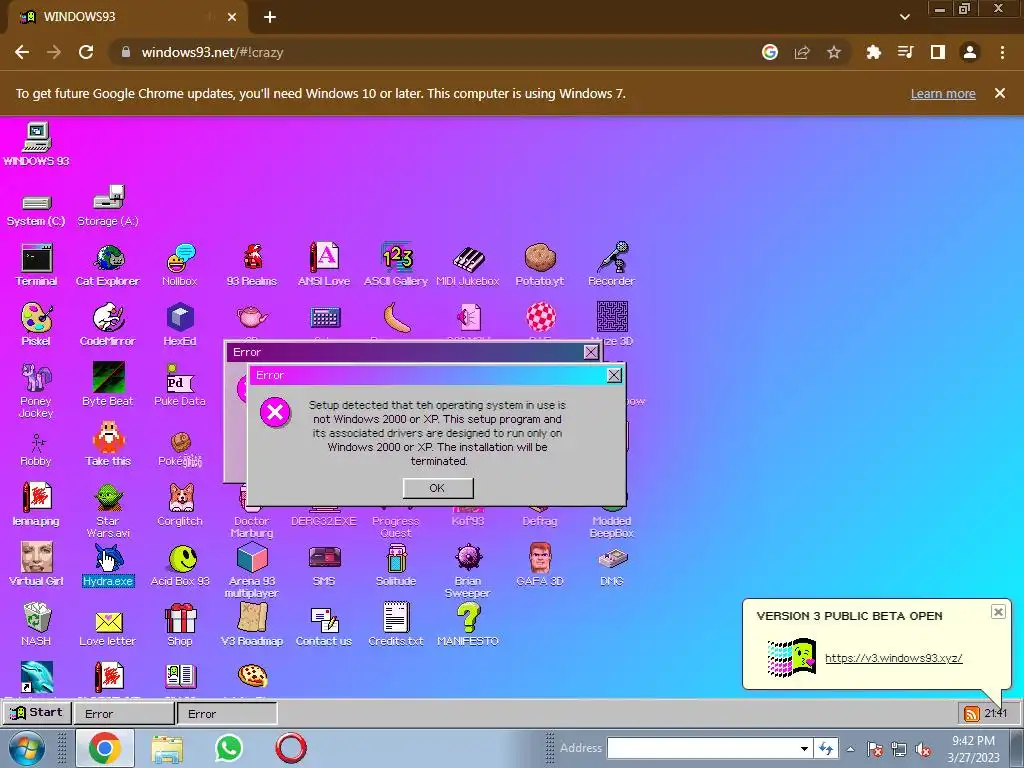Viewport: 1024px width, 768px height.
Task: Open Potato.yt icon
Action: pyautogui.click(x=539, y=264)
